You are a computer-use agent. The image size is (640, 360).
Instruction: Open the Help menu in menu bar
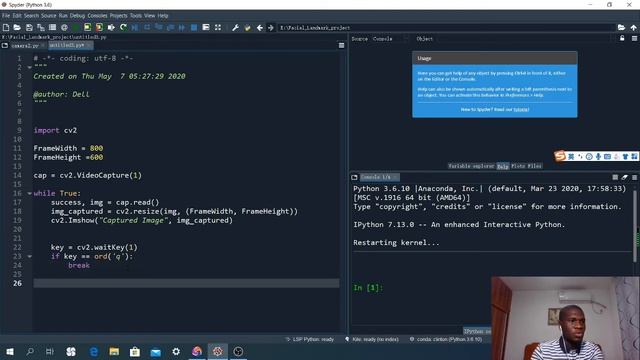pyautogui.click(x=163, y=16)
